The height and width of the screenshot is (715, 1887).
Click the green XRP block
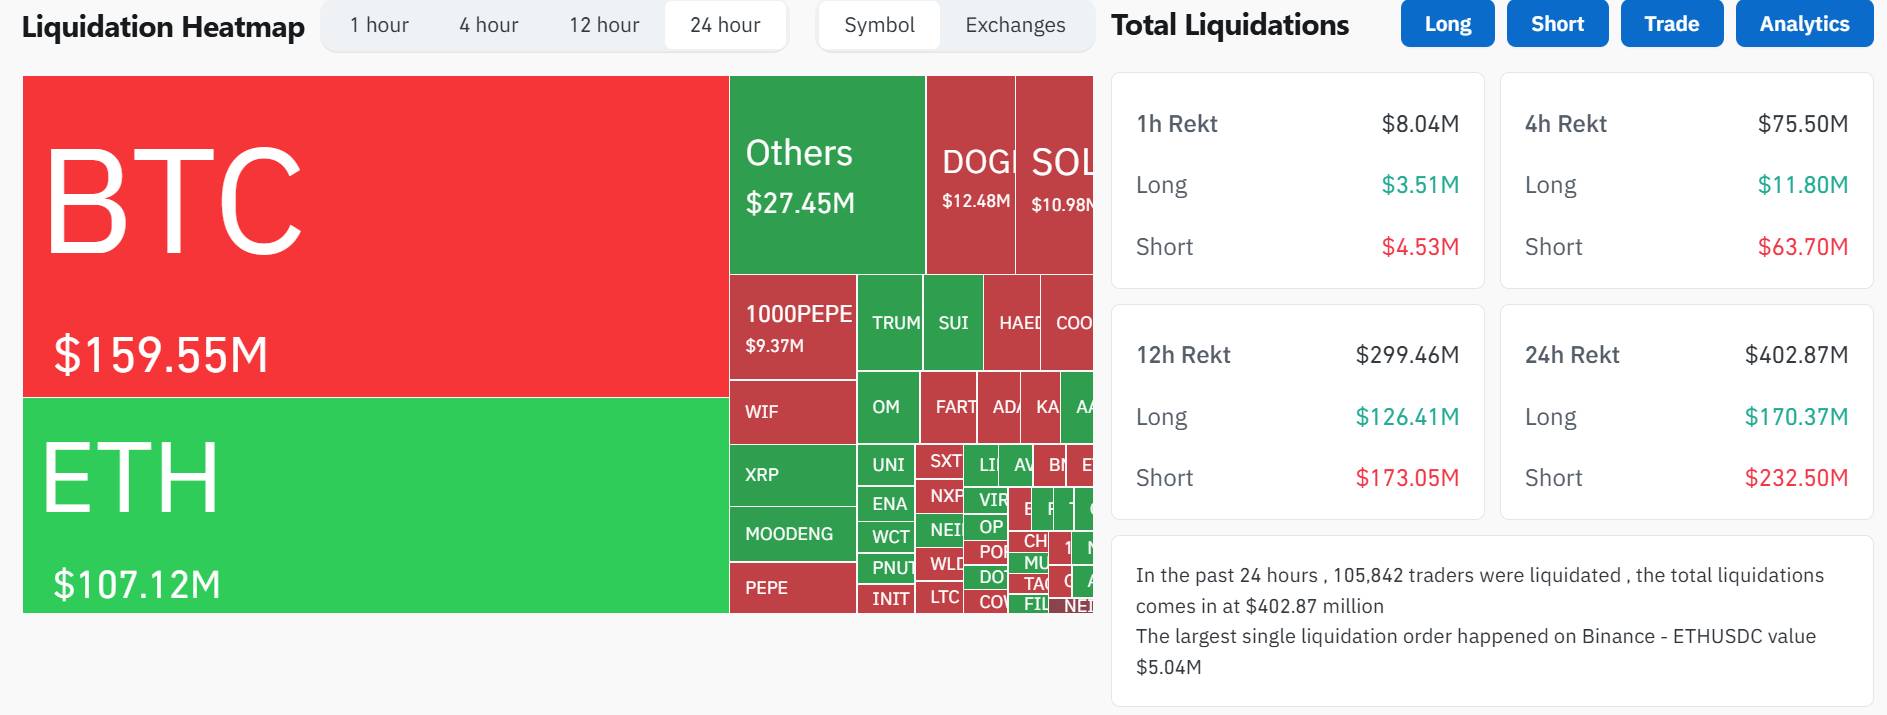pos(793,475)
